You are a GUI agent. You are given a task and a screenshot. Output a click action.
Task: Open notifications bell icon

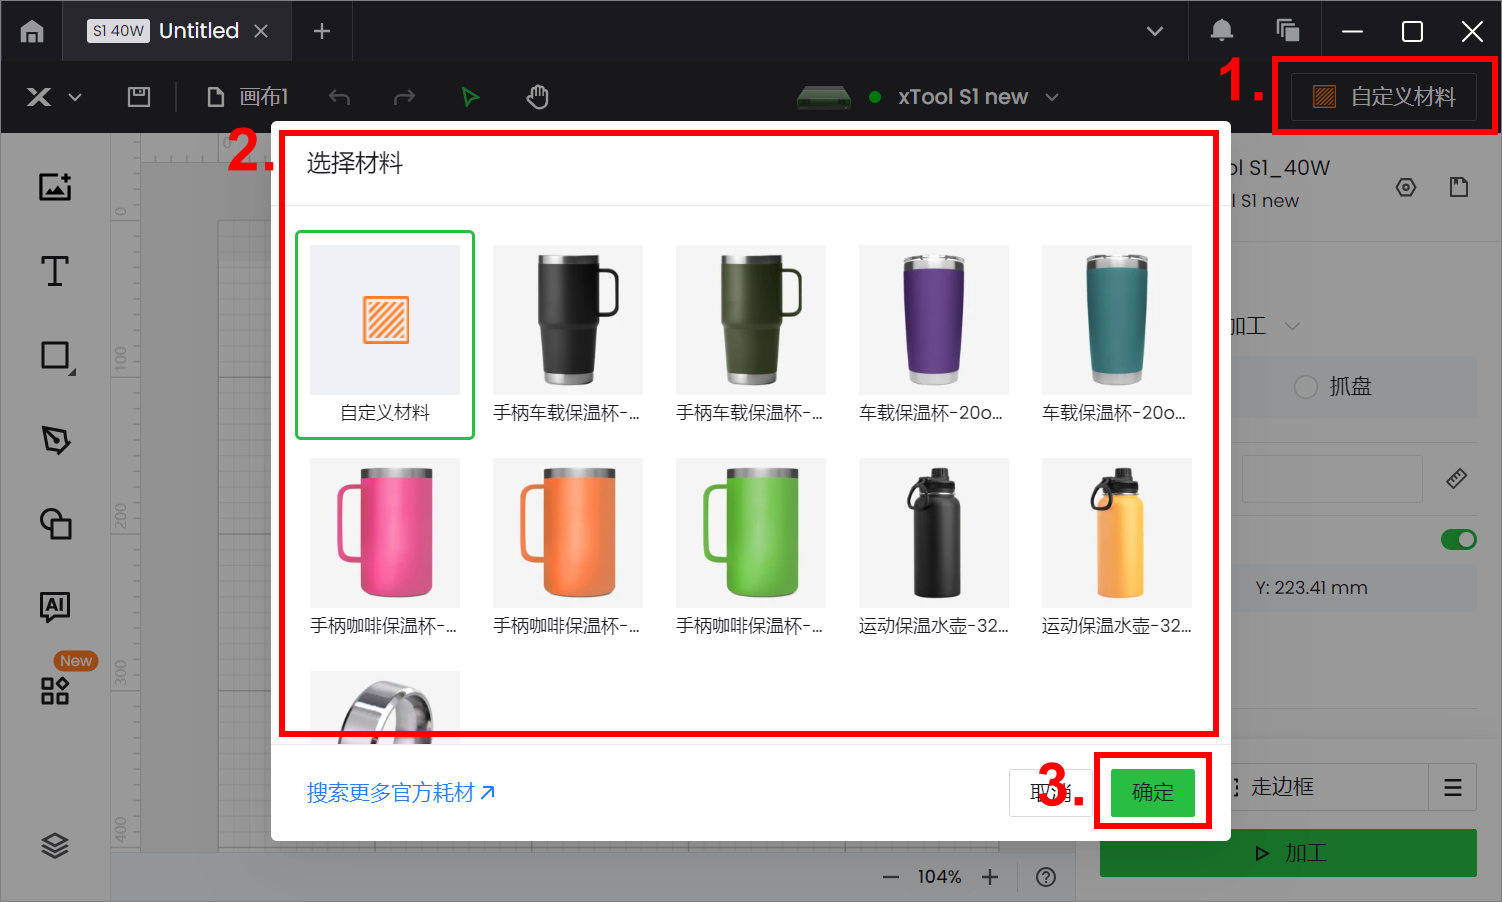pos(1221,31)
